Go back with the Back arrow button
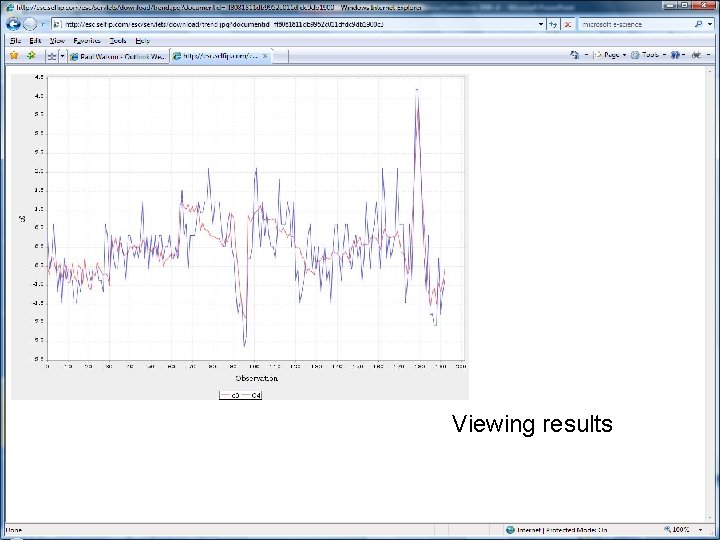Viewport: 720px width, 540px height. 13,24
